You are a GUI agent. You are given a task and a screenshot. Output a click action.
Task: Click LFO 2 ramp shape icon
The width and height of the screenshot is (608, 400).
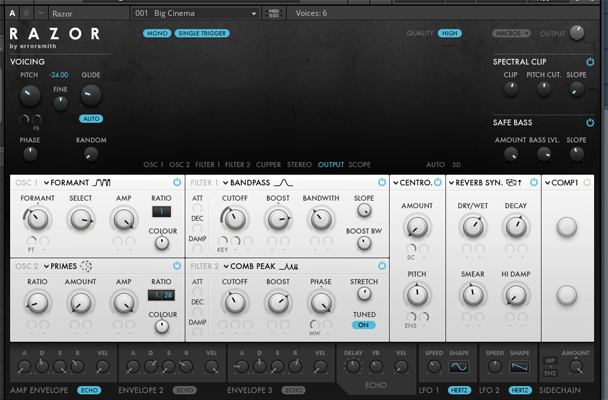520,367
